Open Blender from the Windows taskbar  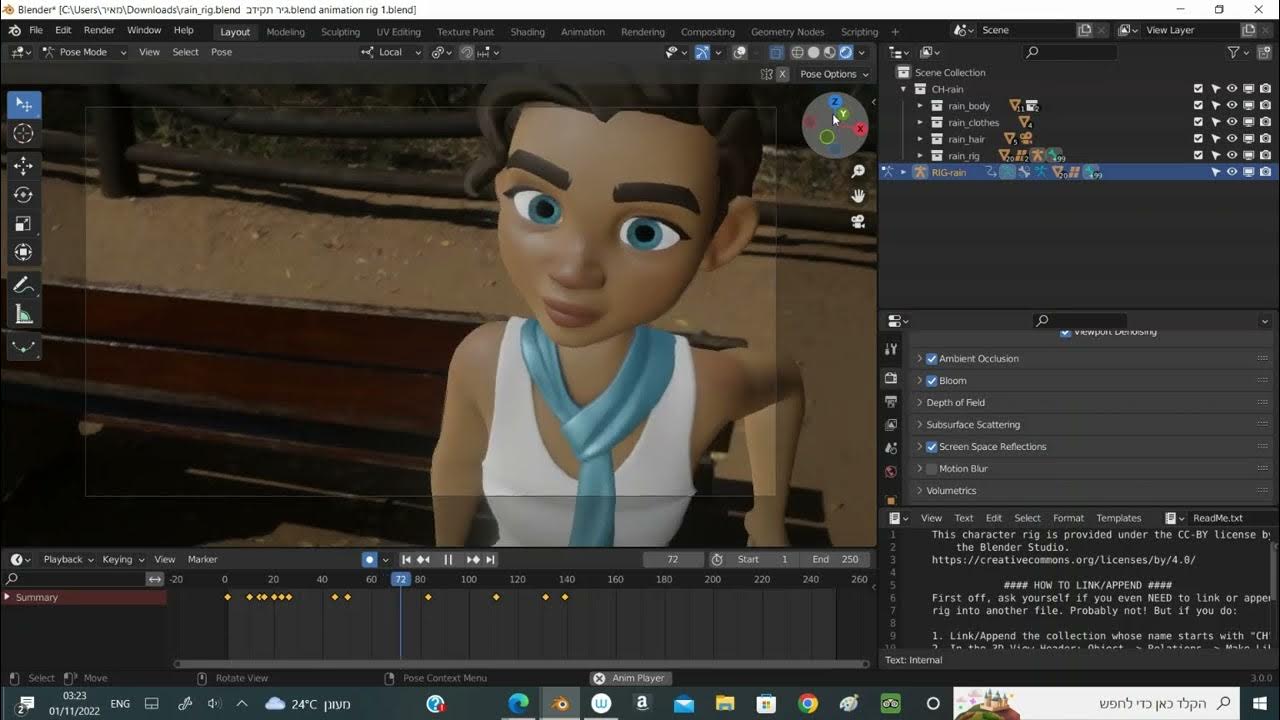point(559,704)
